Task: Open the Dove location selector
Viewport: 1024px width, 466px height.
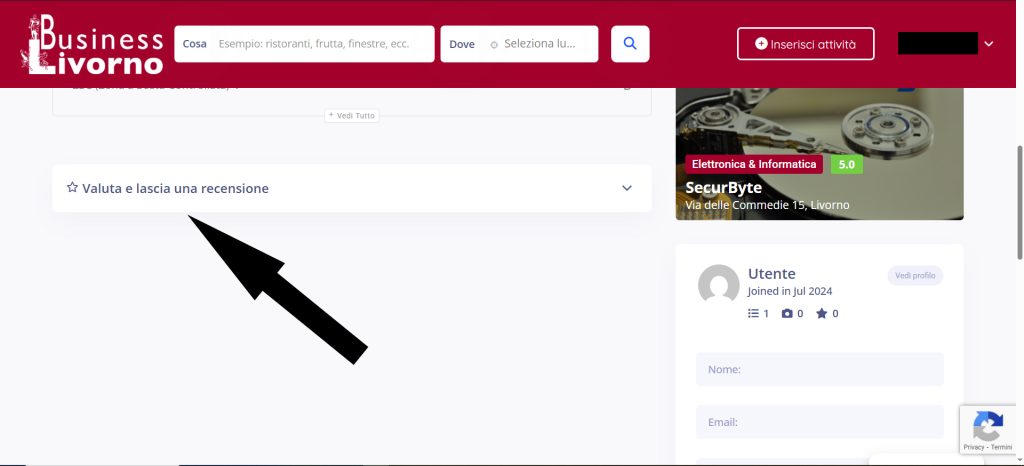Action: [x=539, y=44]
